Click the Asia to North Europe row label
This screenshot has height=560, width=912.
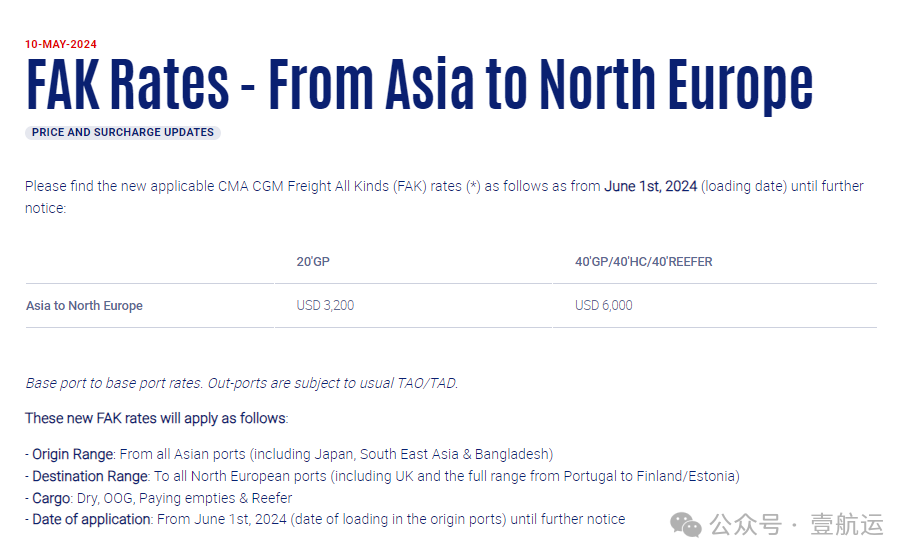pyautogui.click(x=84, y=306)
